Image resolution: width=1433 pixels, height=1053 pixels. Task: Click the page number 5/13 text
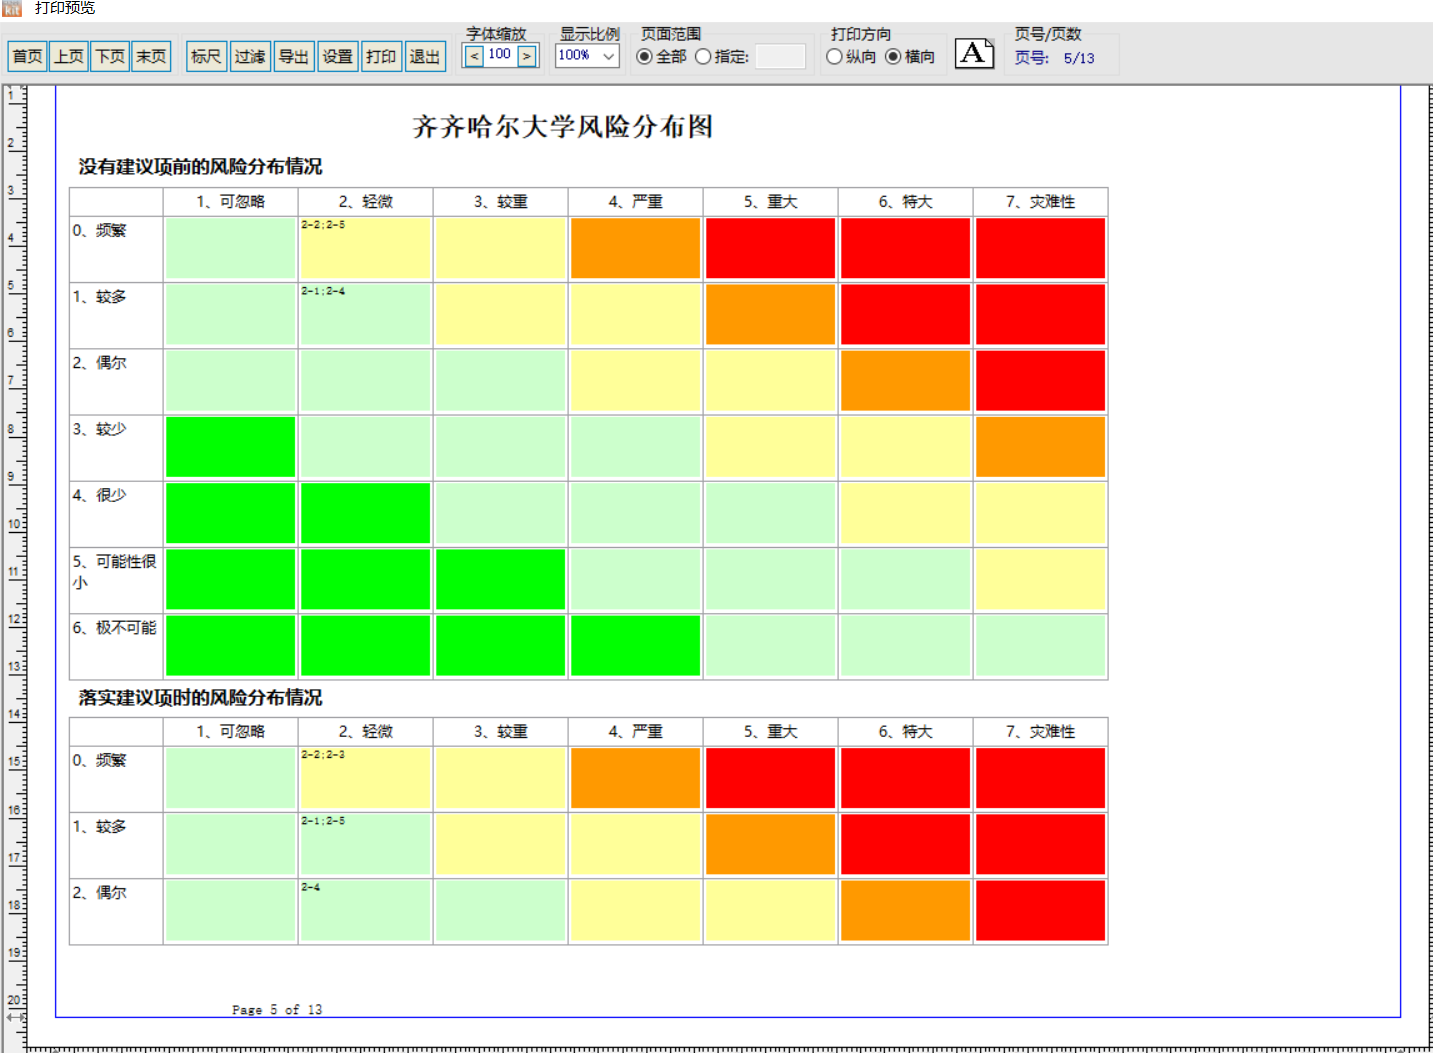pos(1079,58)
